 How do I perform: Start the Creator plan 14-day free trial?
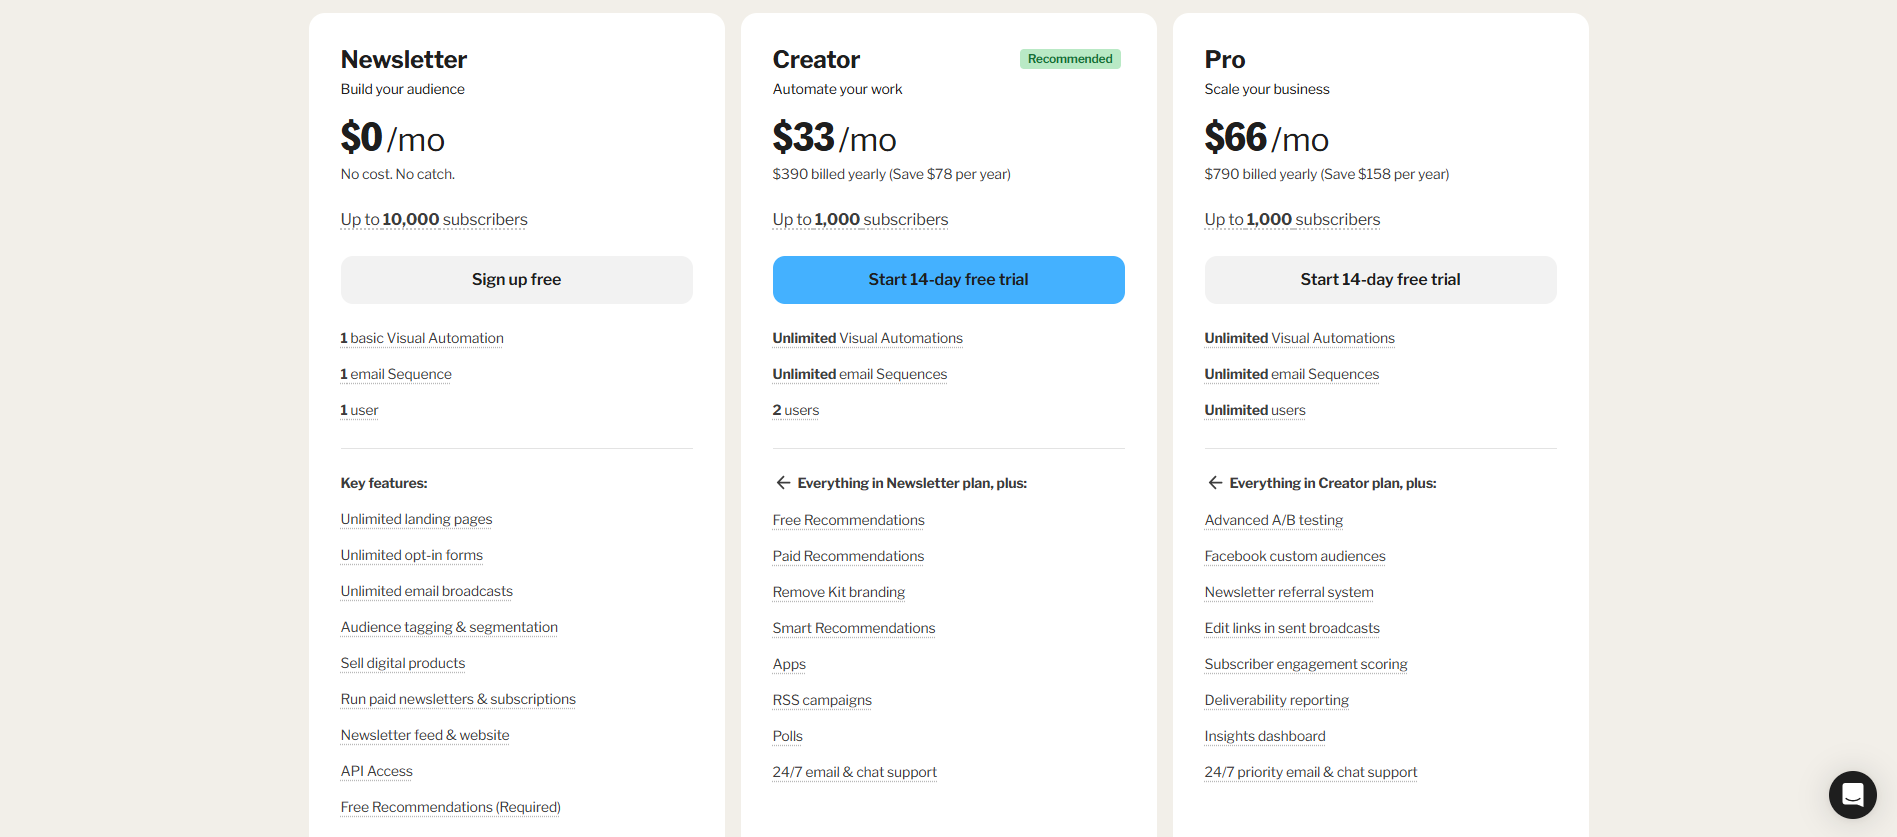click(x=948, y=279)
